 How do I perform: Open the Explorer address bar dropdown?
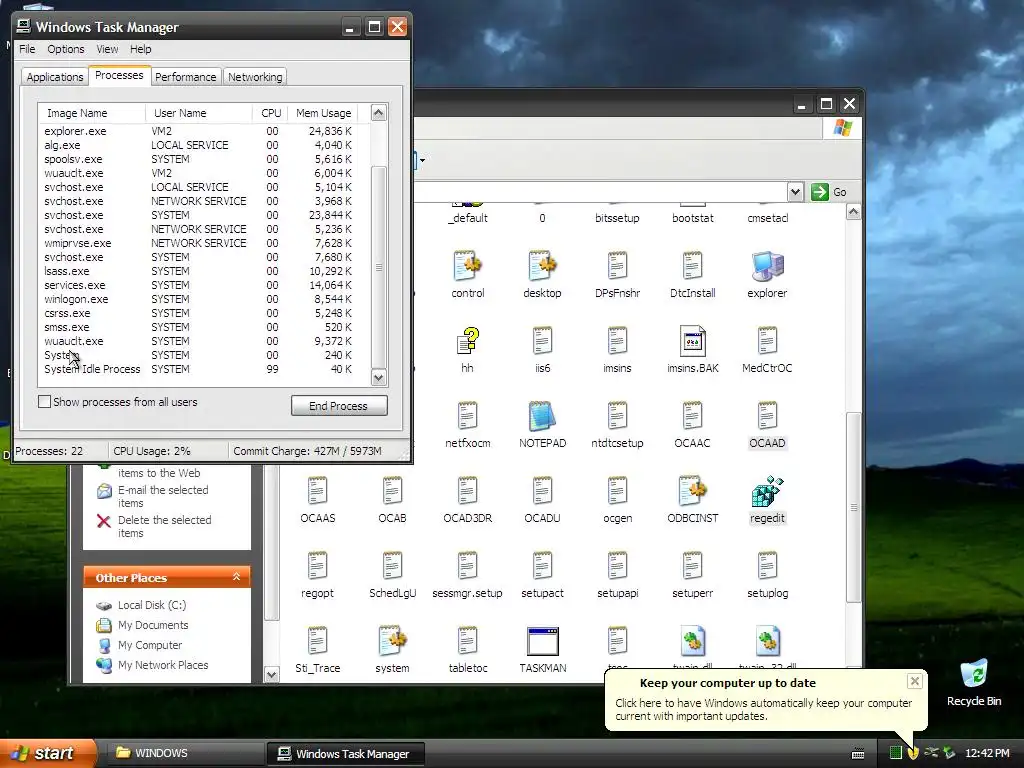pos(795,192)
